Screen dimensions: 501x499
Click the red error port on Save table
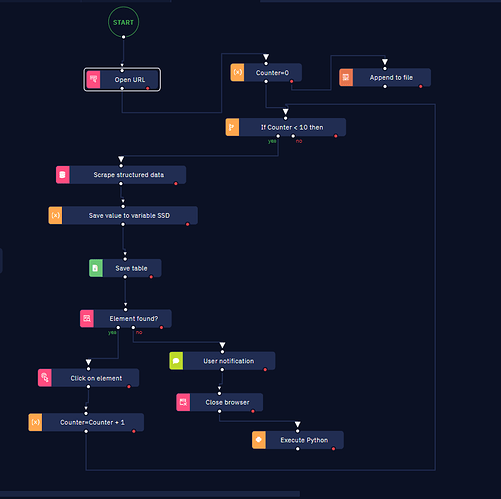(x=151, y=277)
